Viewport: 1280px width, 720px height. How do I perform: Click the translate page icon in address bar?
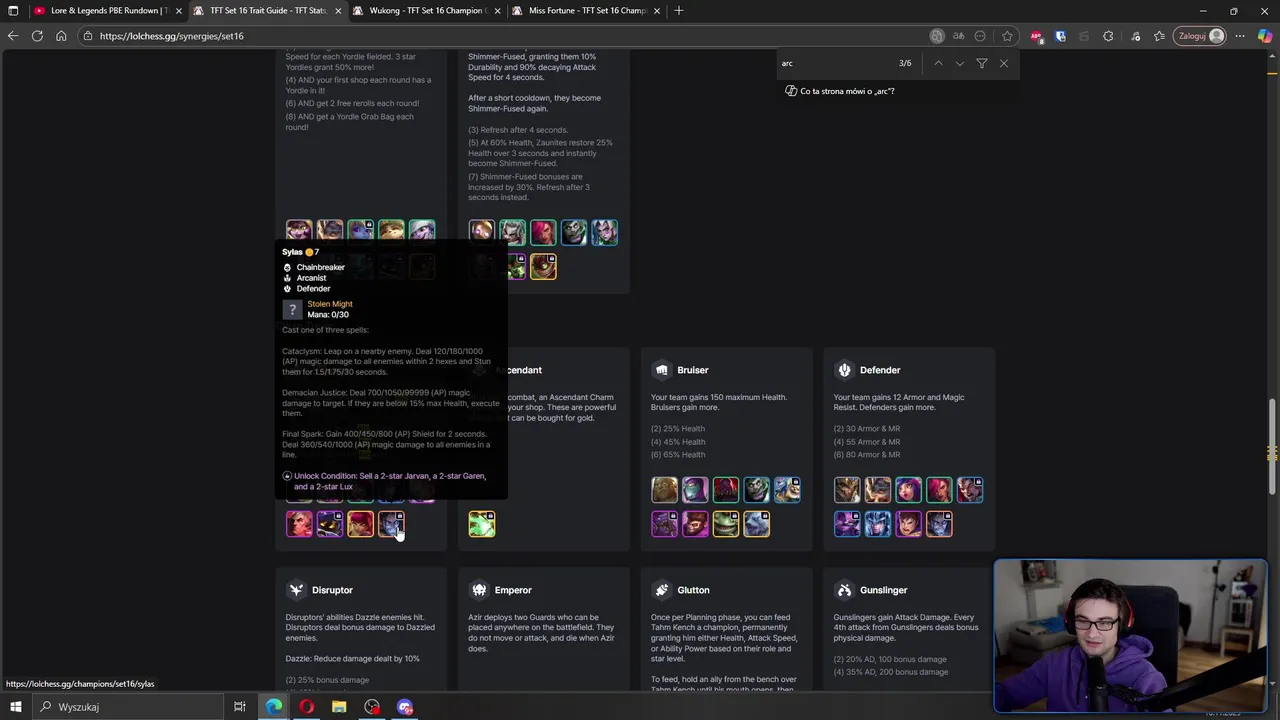(958, 36)
